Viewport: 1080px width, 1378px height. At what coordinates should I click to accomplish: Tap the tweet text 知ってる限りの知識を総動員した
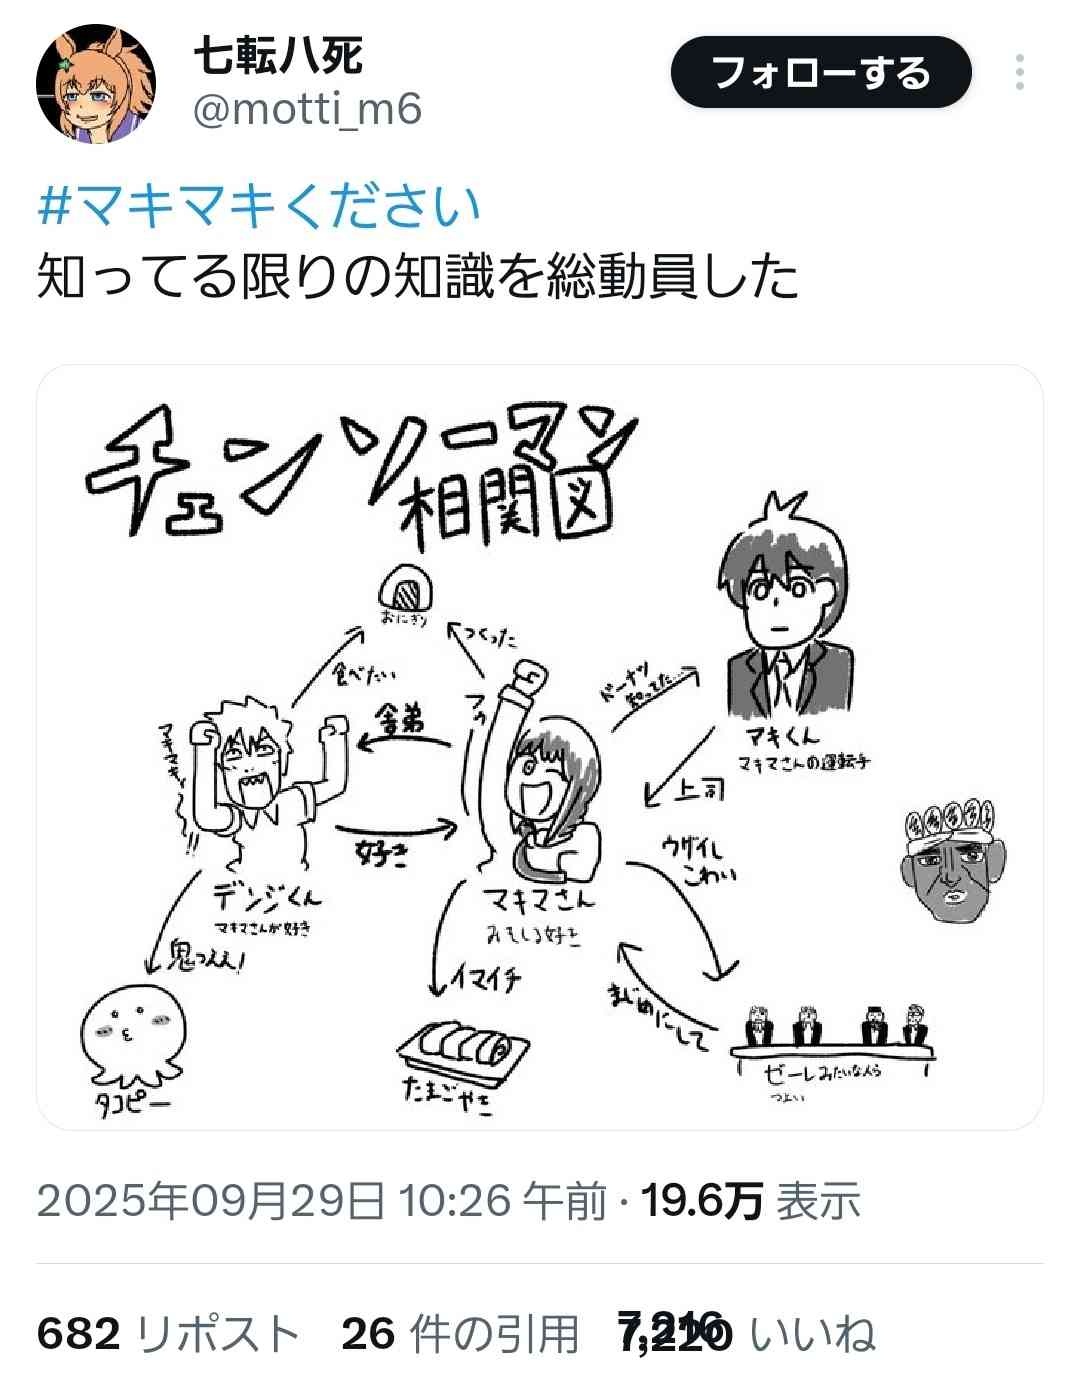click(x=418, y=278)
